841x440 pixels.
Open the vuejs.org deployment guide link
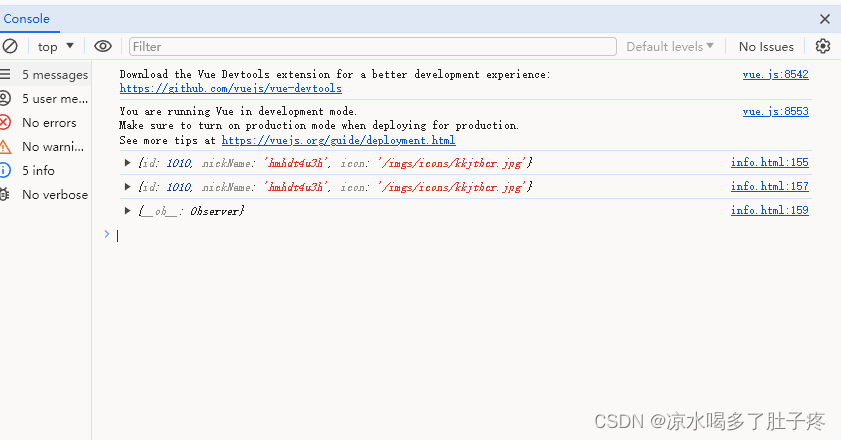point(338,141)
